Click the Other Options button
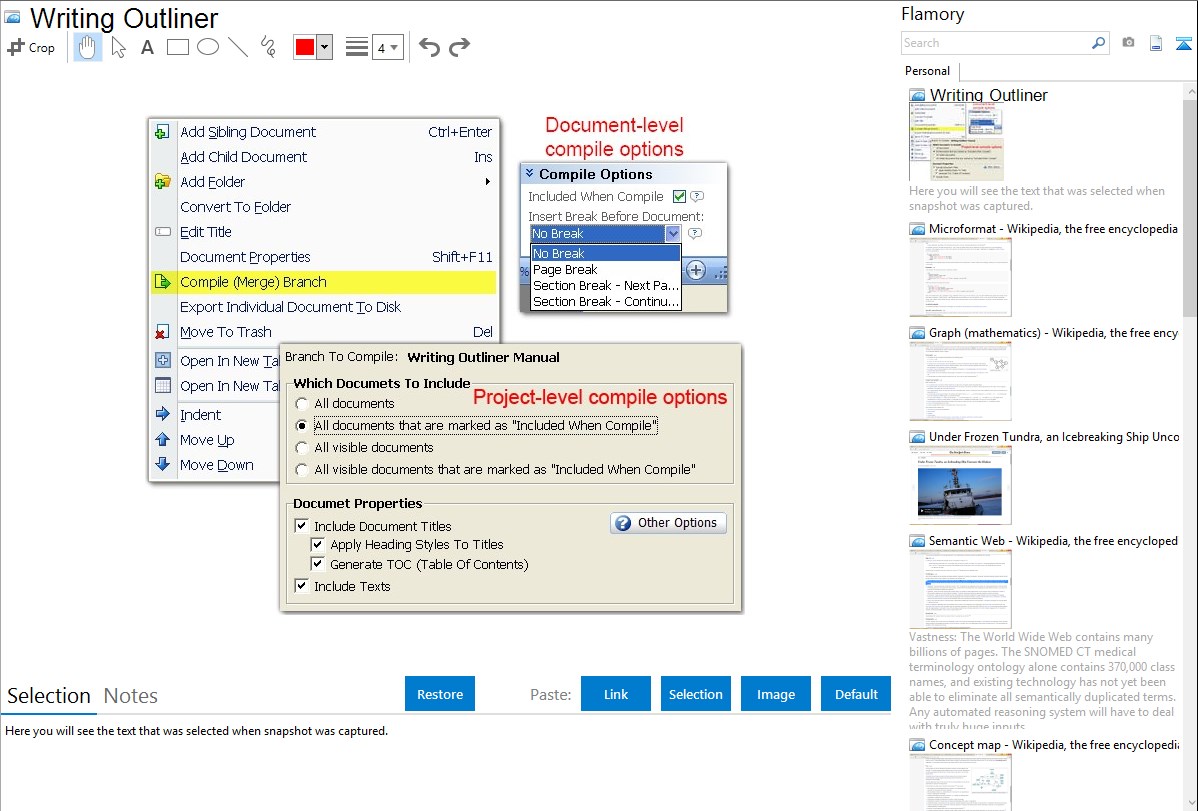The image size is (1198, 811). pos(669,523)
